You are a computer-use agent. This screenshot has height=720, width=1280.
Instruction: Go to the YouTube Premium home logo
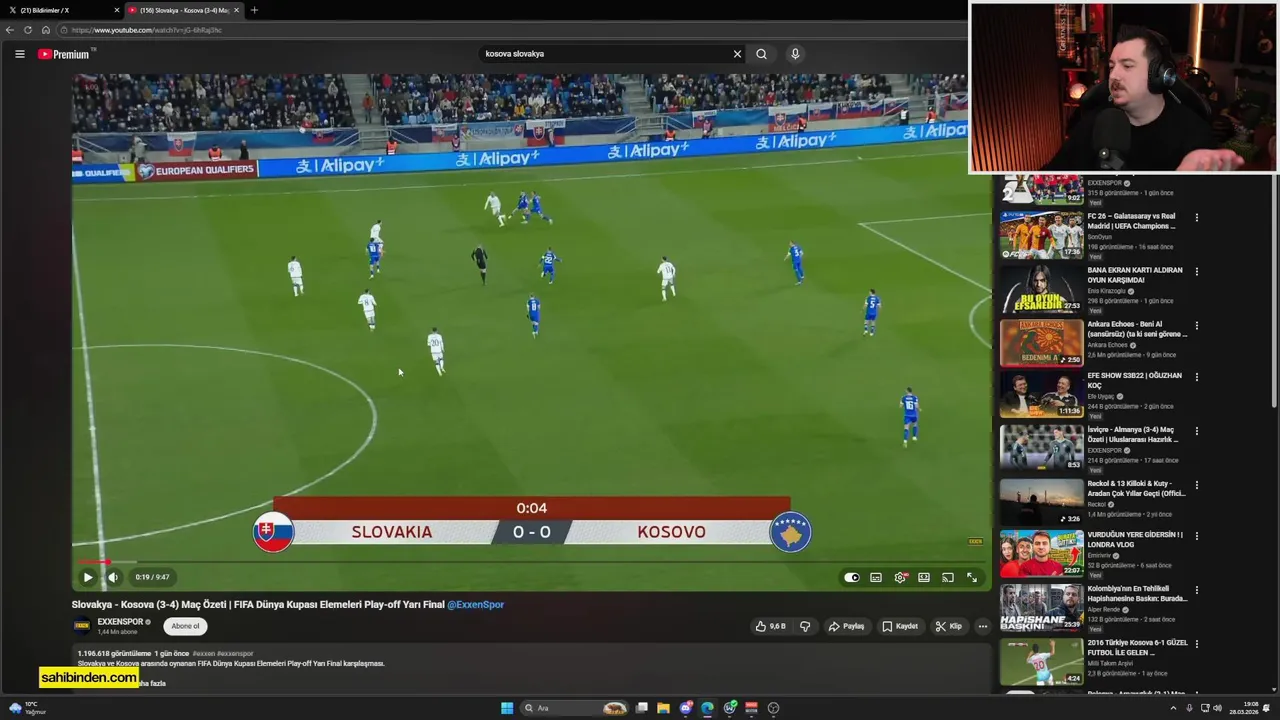[x=65, y=54]
